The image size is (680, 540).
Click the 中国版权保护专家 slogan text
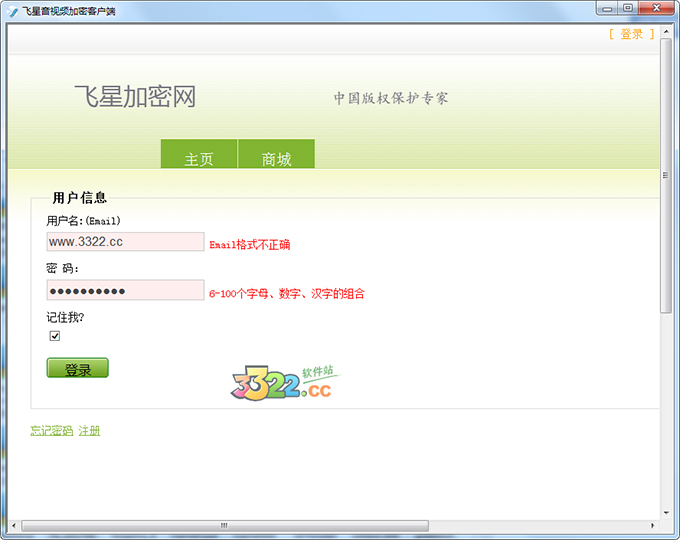click(x=391, y=98)
